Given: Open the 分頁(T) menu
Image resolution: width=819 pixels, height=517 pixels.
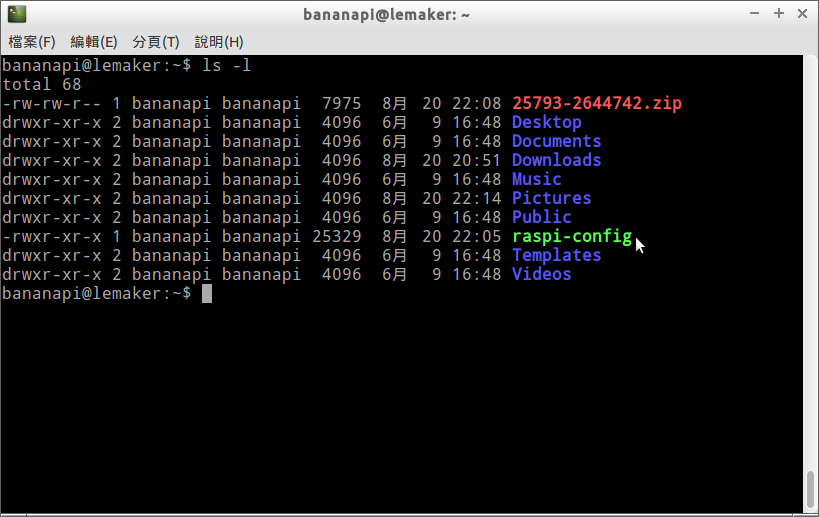Looking at the screenshot, I should 155,42.
